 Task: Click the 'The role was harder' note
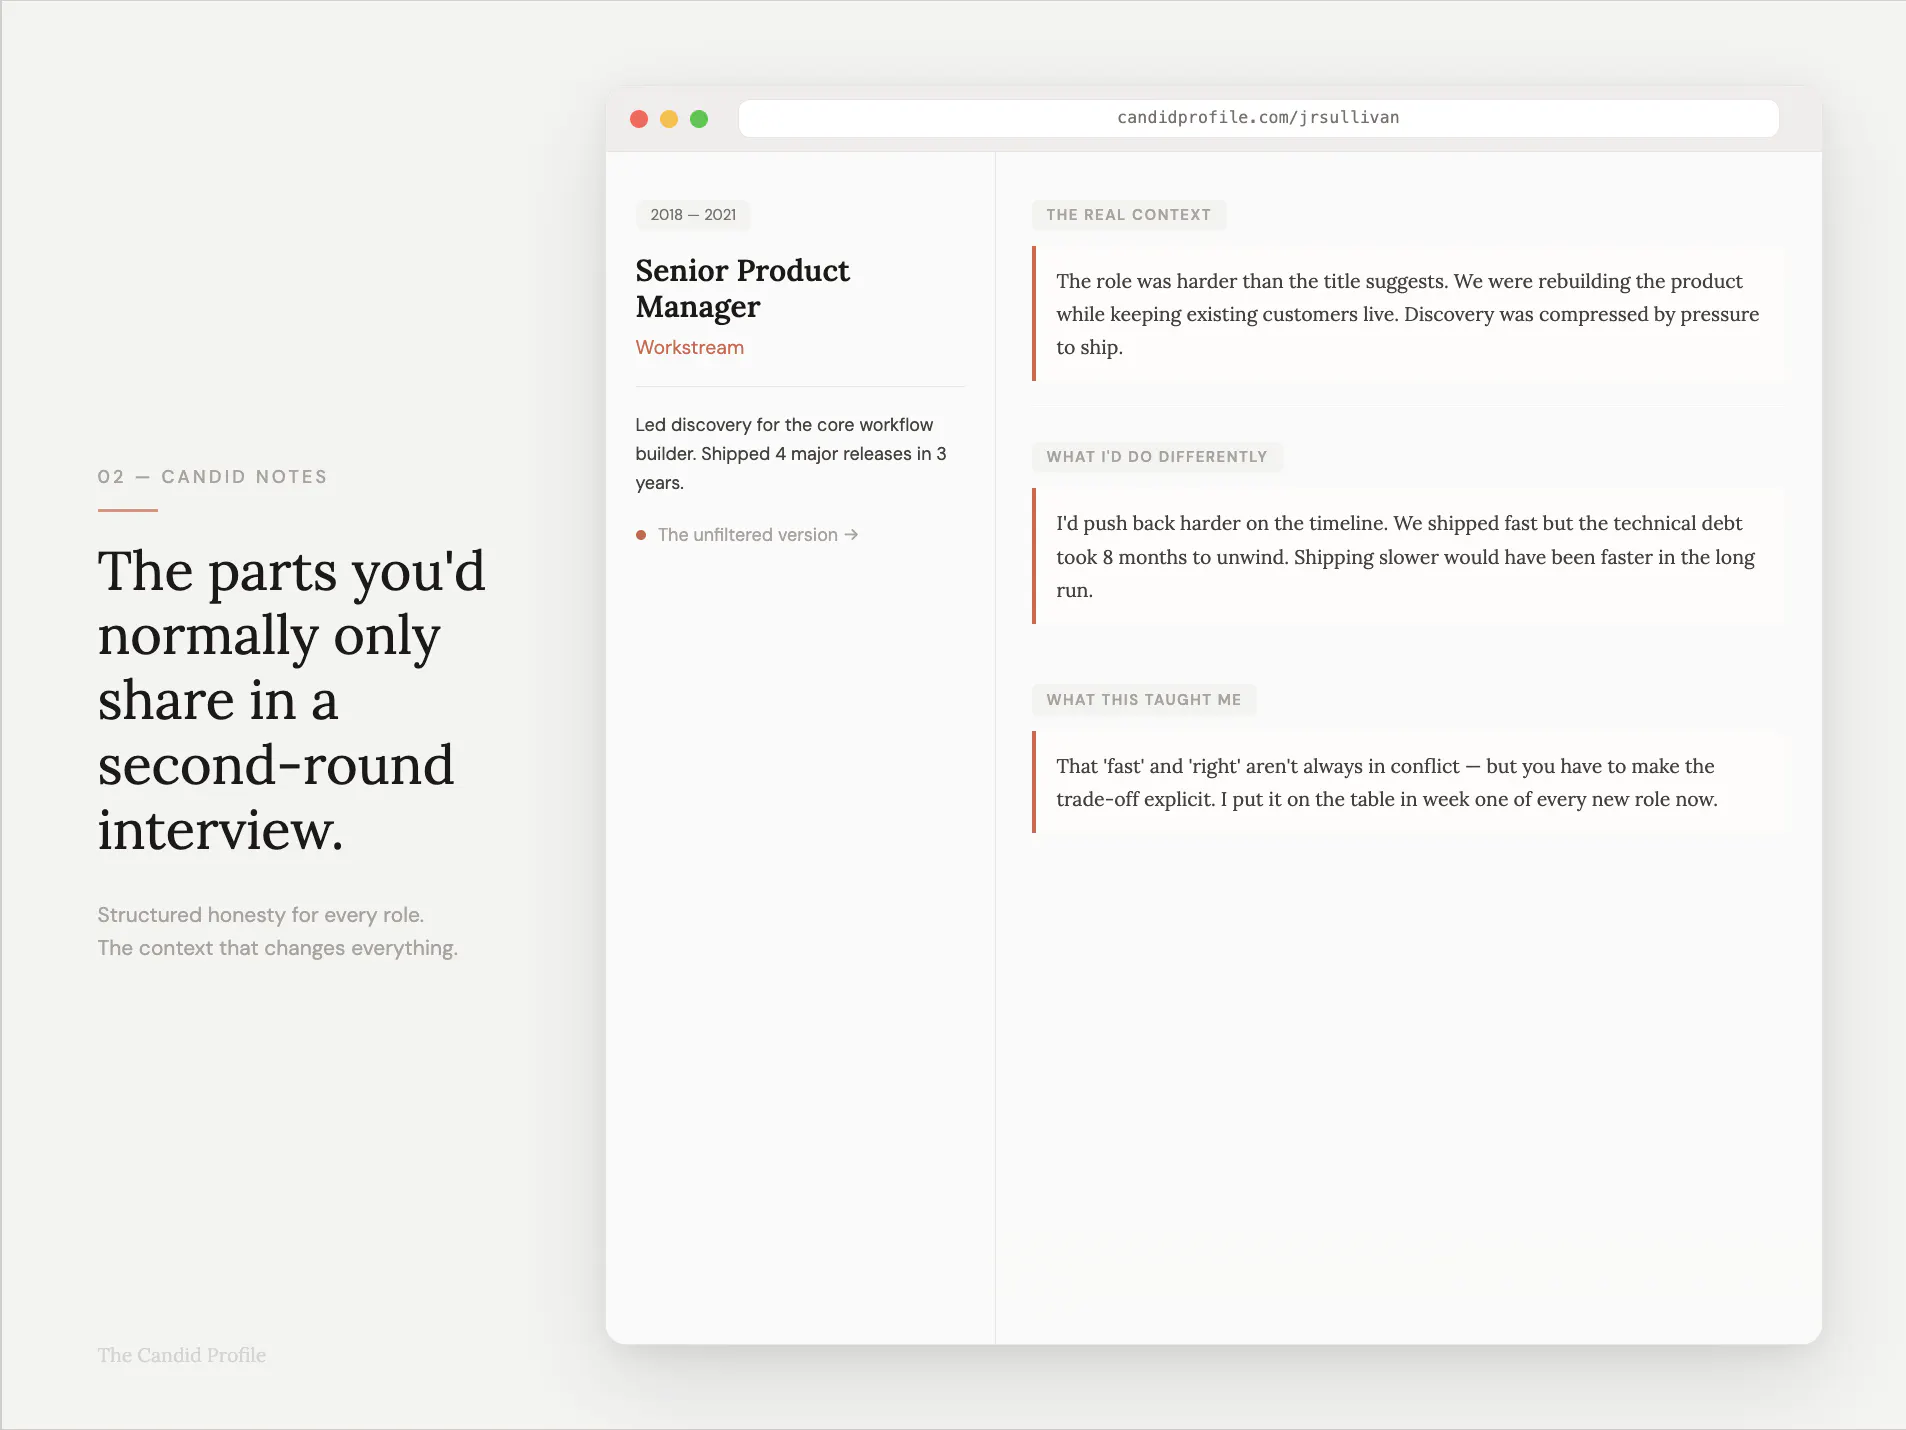pyautogui.click(x=1408, y=314)
